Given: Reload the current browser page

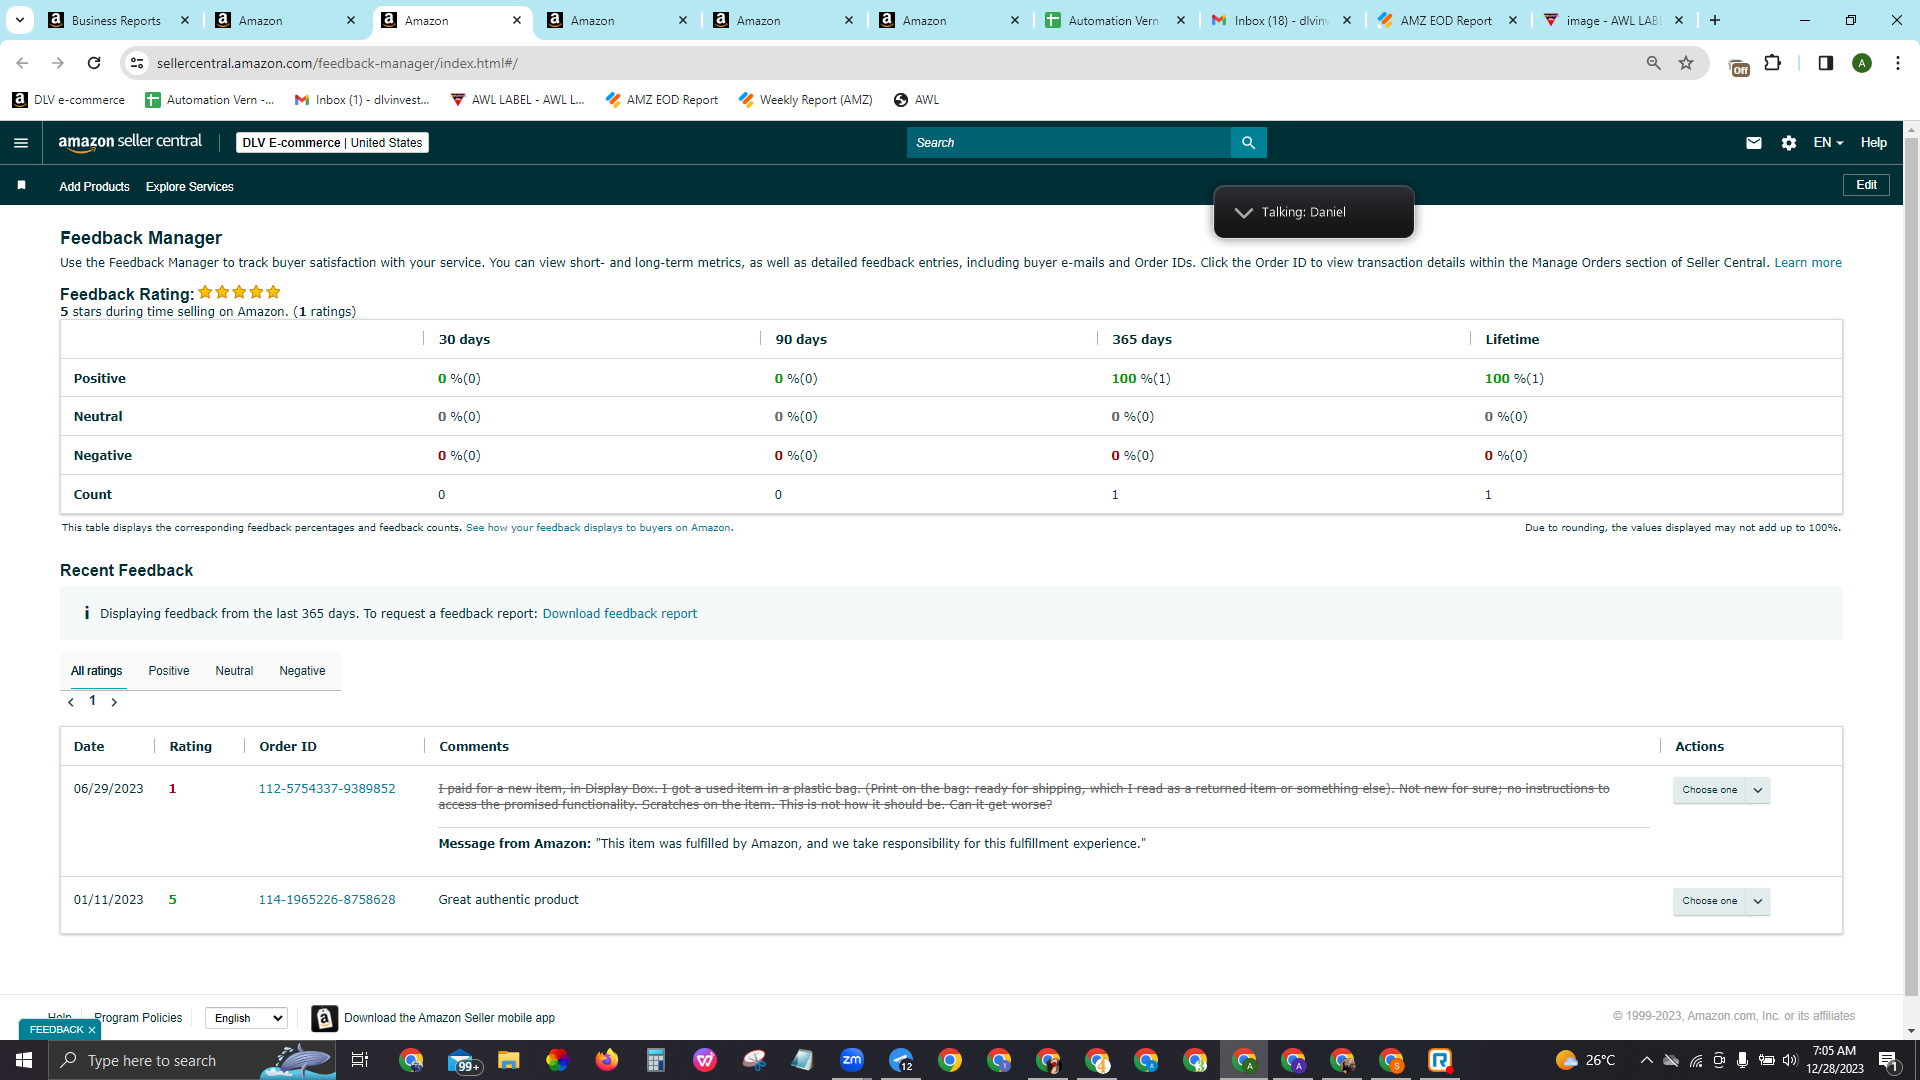Looking at the screenshot, I should (94, 63).
